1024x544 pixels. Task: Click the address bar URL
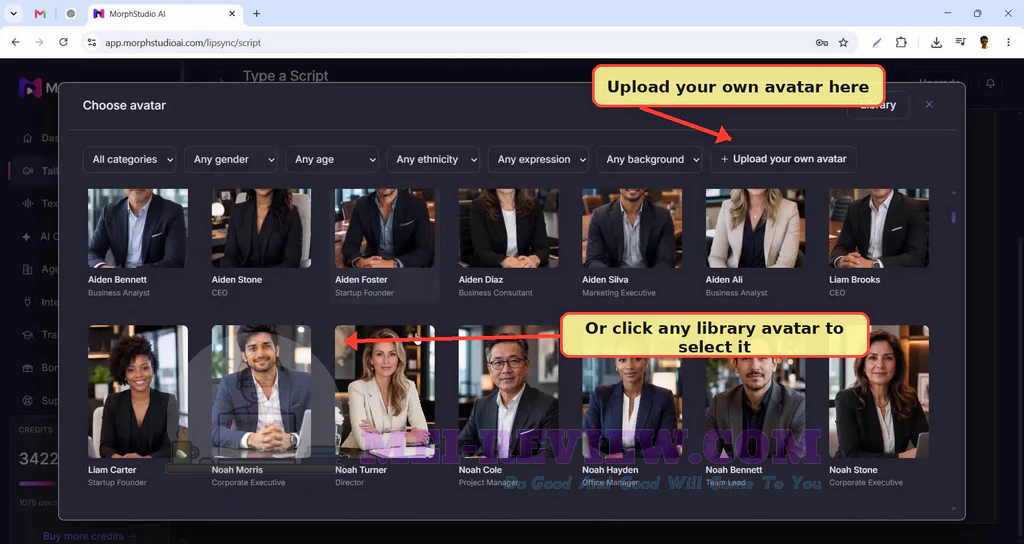pyautogui.click(x=183, y=42)
